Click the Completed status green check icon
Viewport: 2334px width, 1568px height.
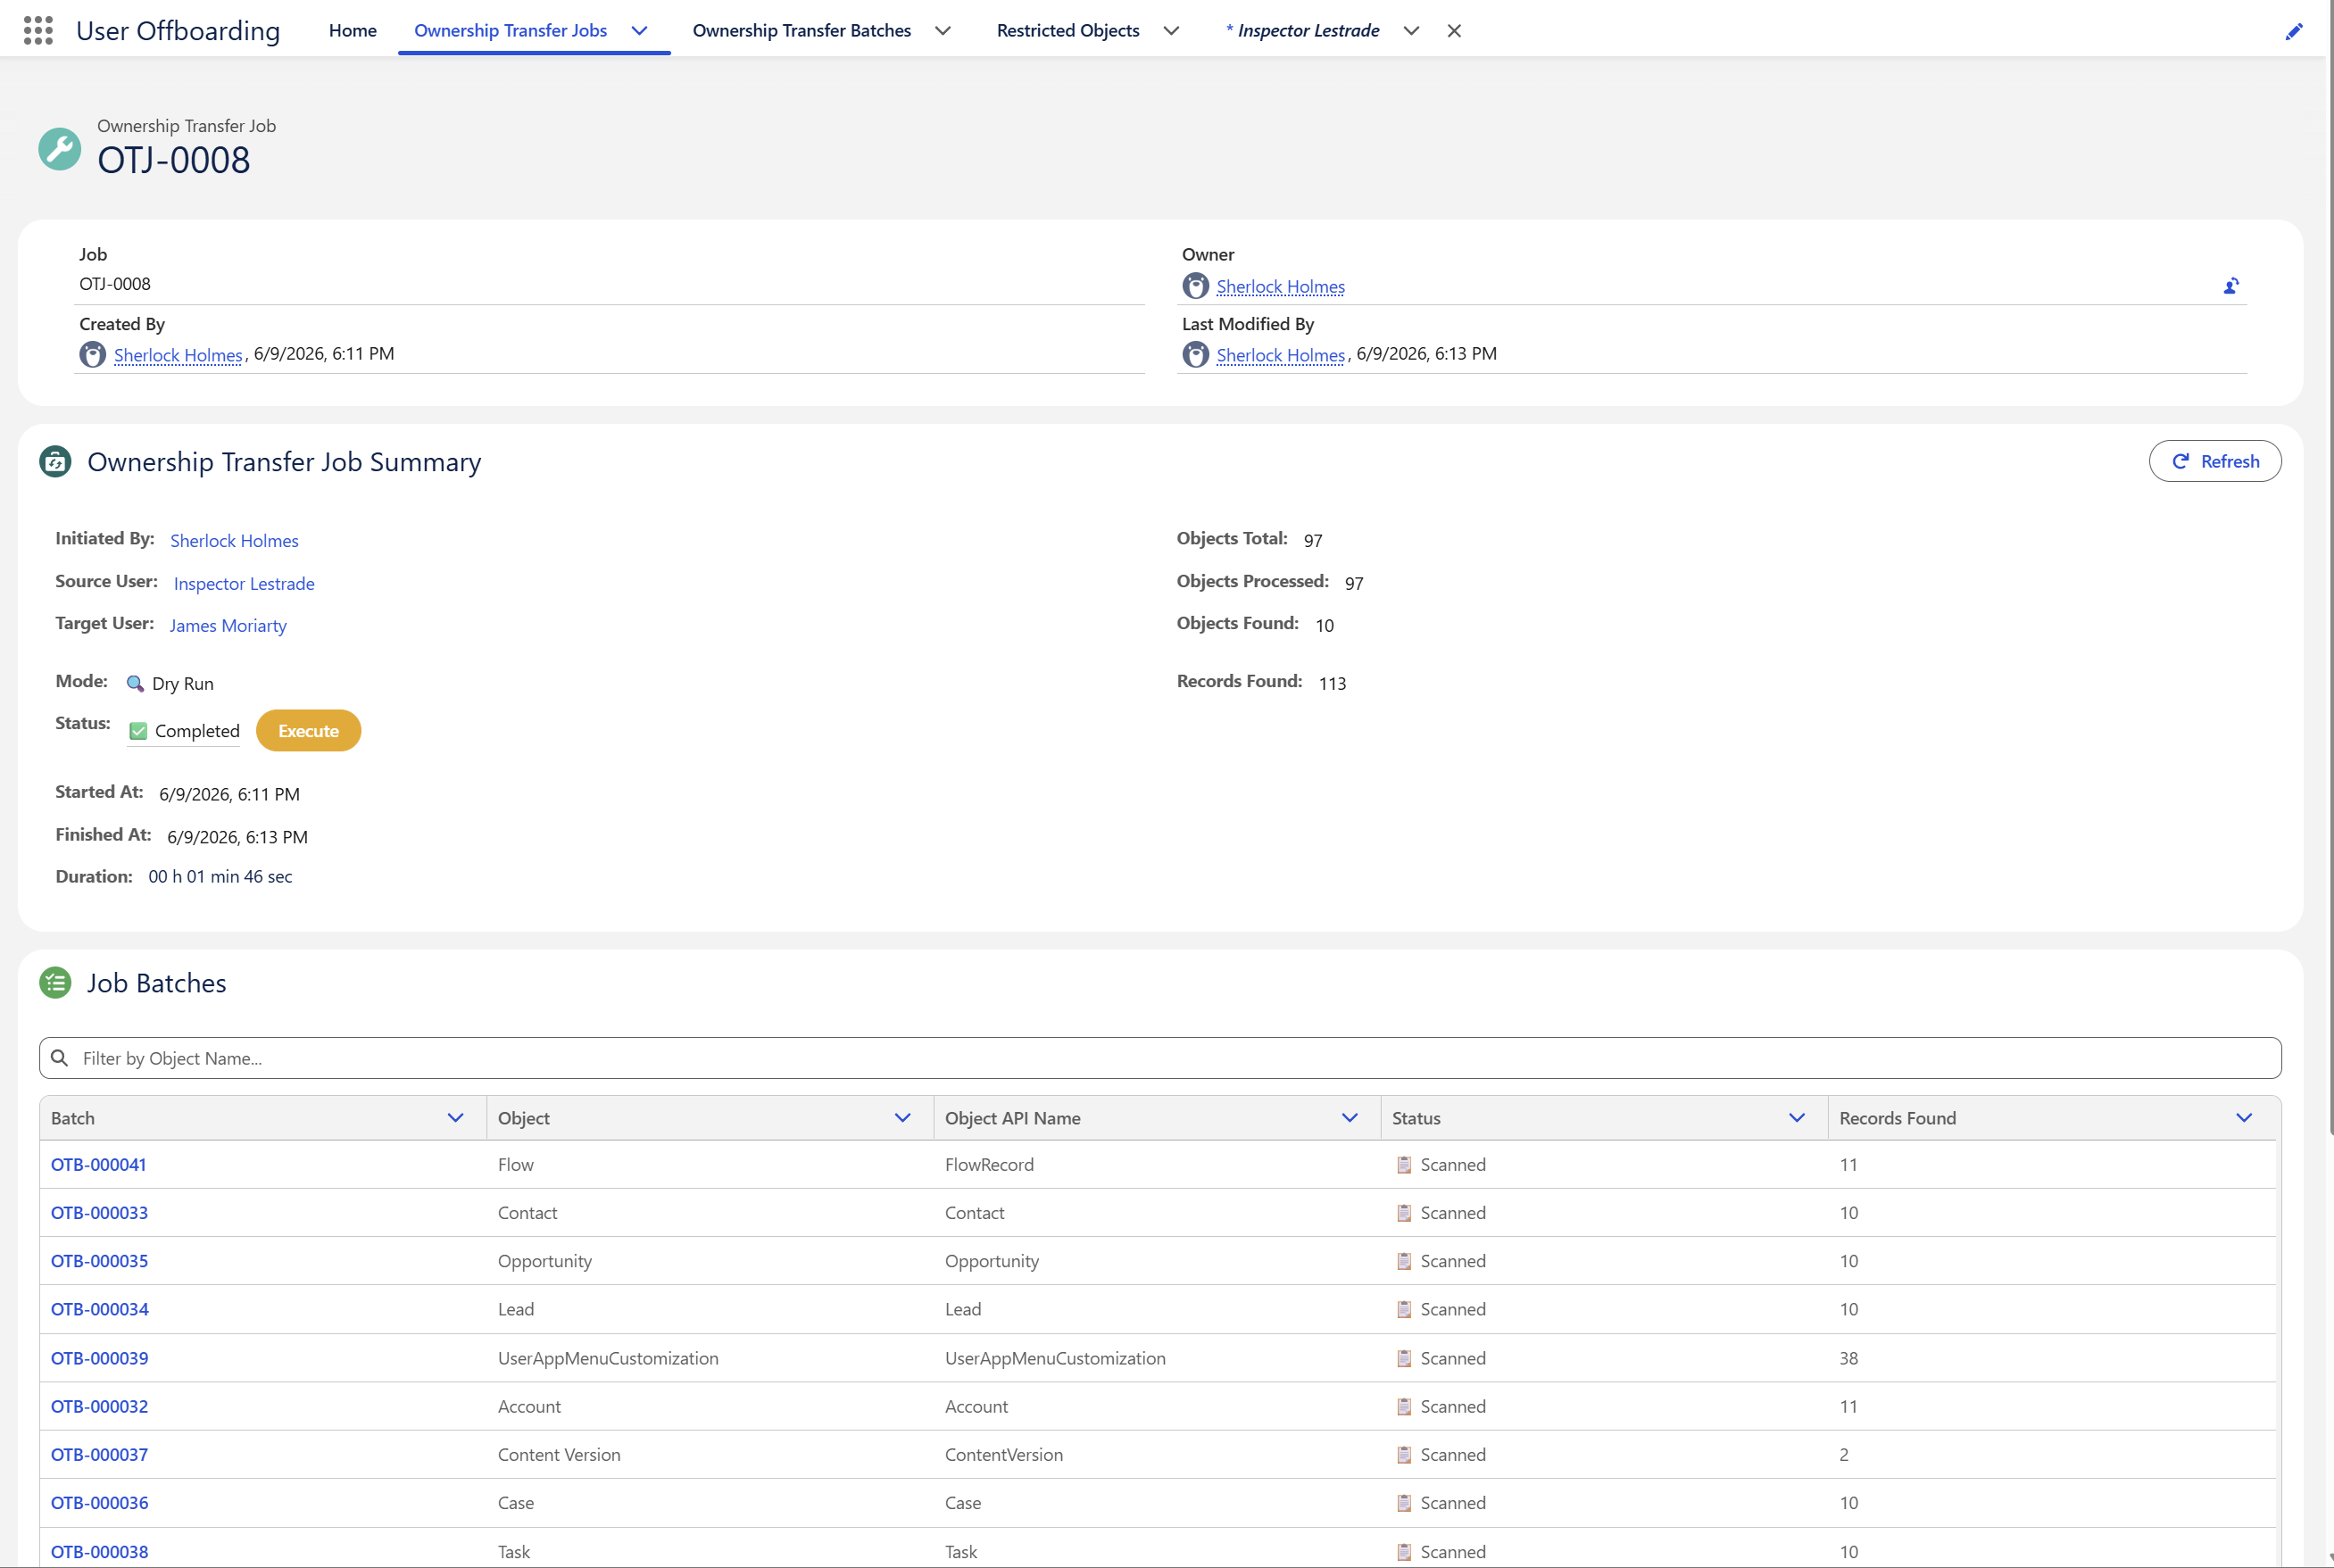pos(138,731)
